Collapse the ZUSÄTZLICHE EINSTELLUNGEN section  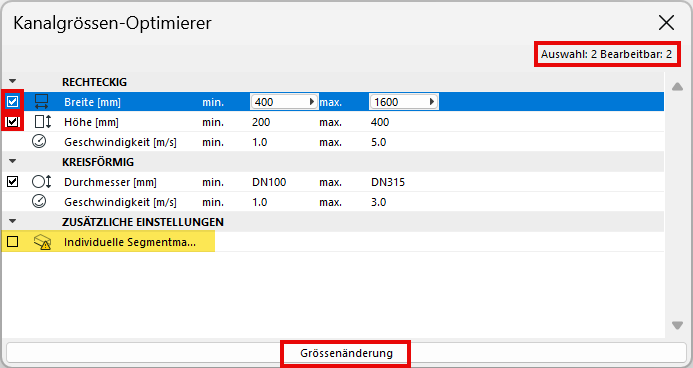coord(12,221)
